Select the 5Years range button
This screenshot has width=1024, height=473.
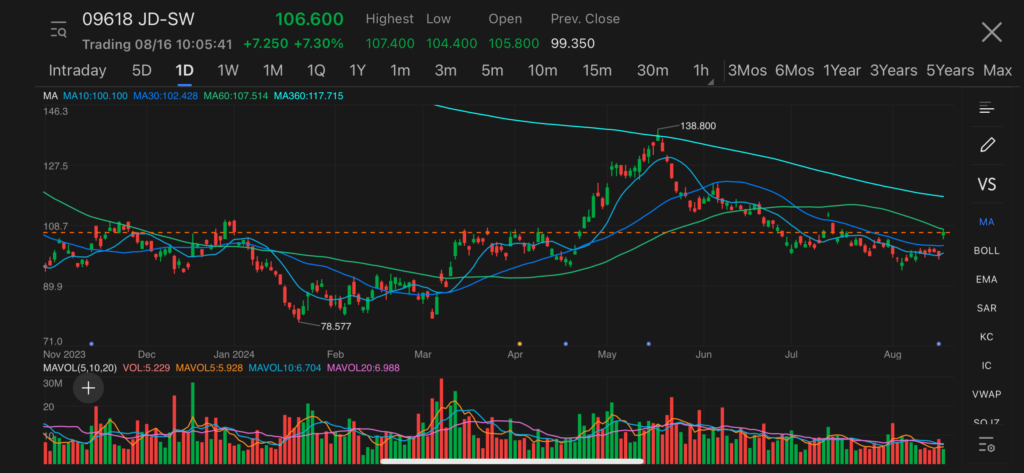949,70
